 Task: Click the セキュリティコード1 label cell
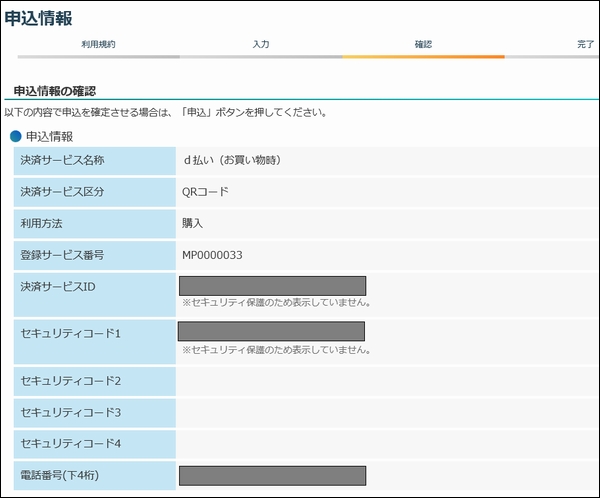tap(95, 342)
